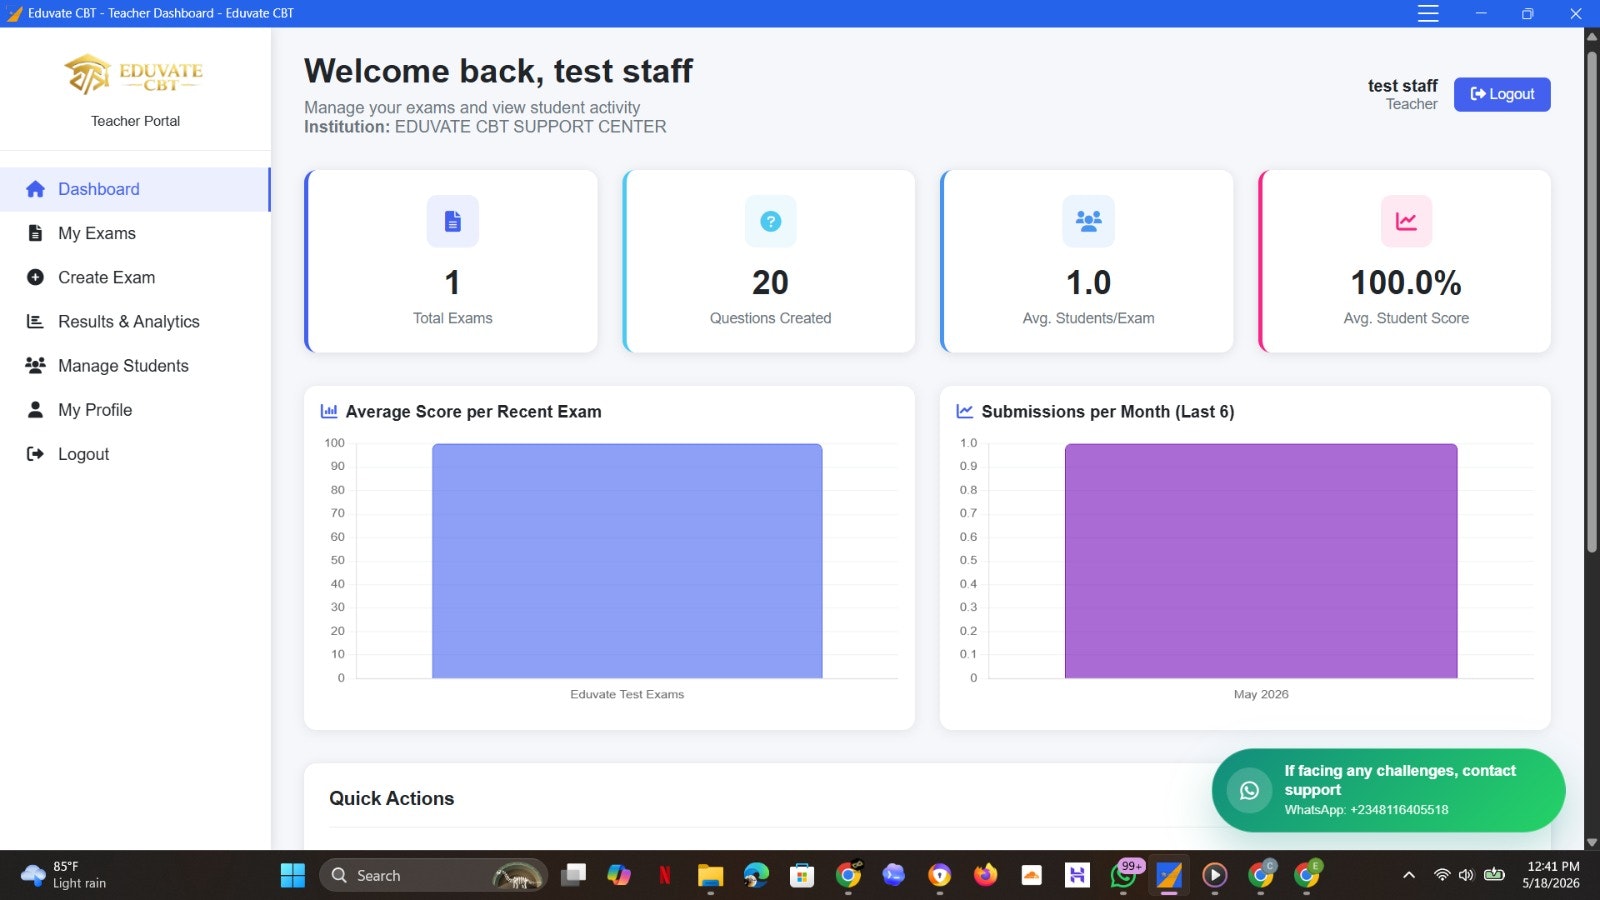Viewport: 1600px width, 900px height.
Task: Open Netflix from the taskbar
Action: [x=664, y=875]
